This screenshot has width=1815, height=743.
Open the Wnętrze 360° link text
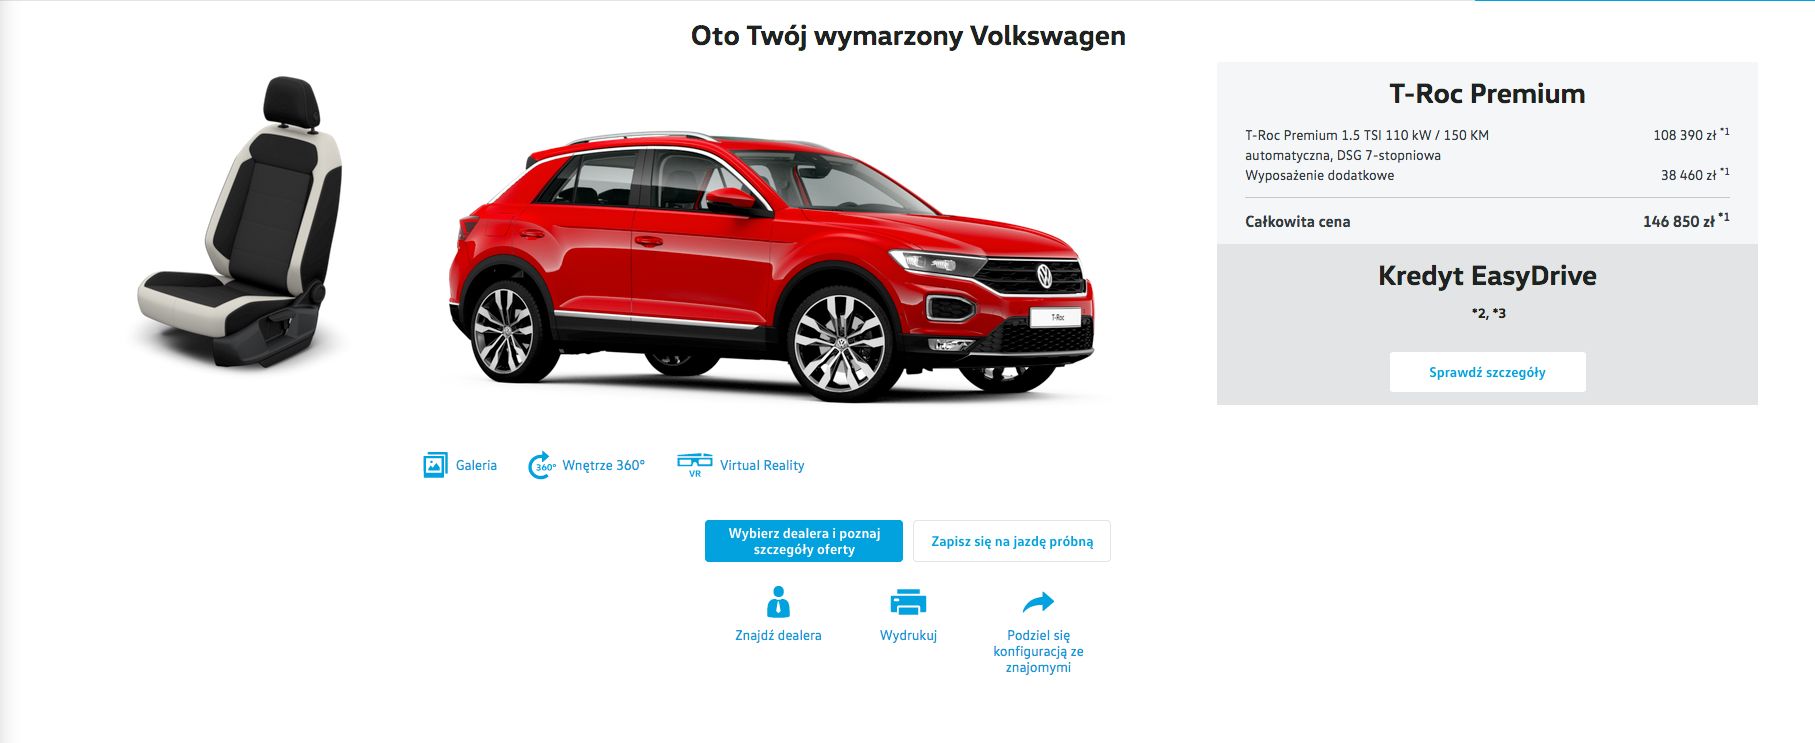[x=603, y=465]
